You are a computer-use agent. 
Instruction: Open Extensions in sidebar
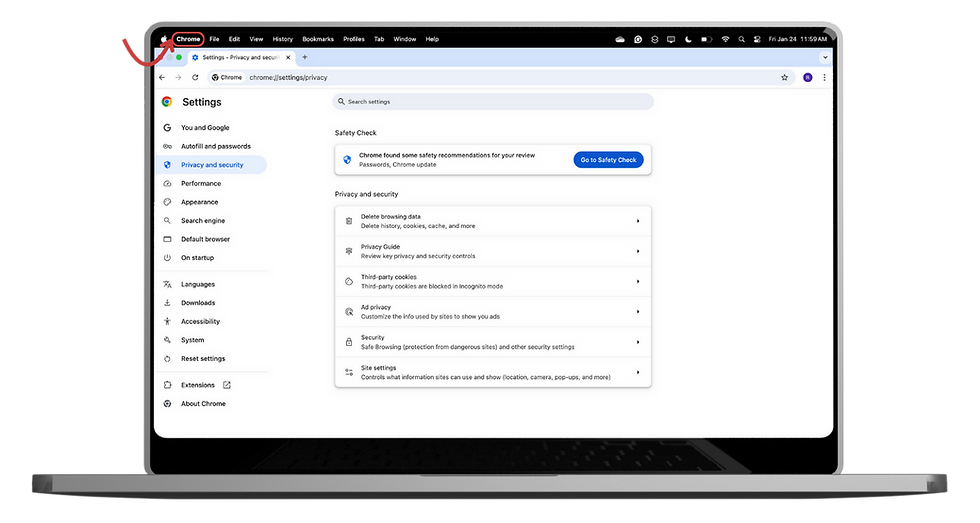(198, 385)
